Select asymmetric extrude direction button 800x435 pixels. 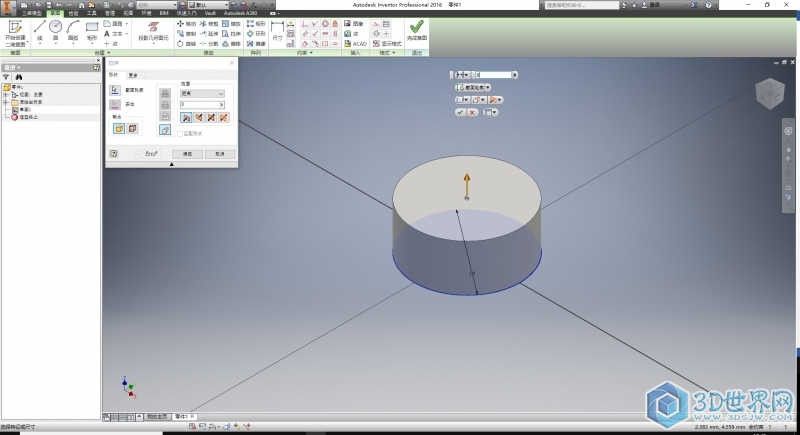point(223,118)
